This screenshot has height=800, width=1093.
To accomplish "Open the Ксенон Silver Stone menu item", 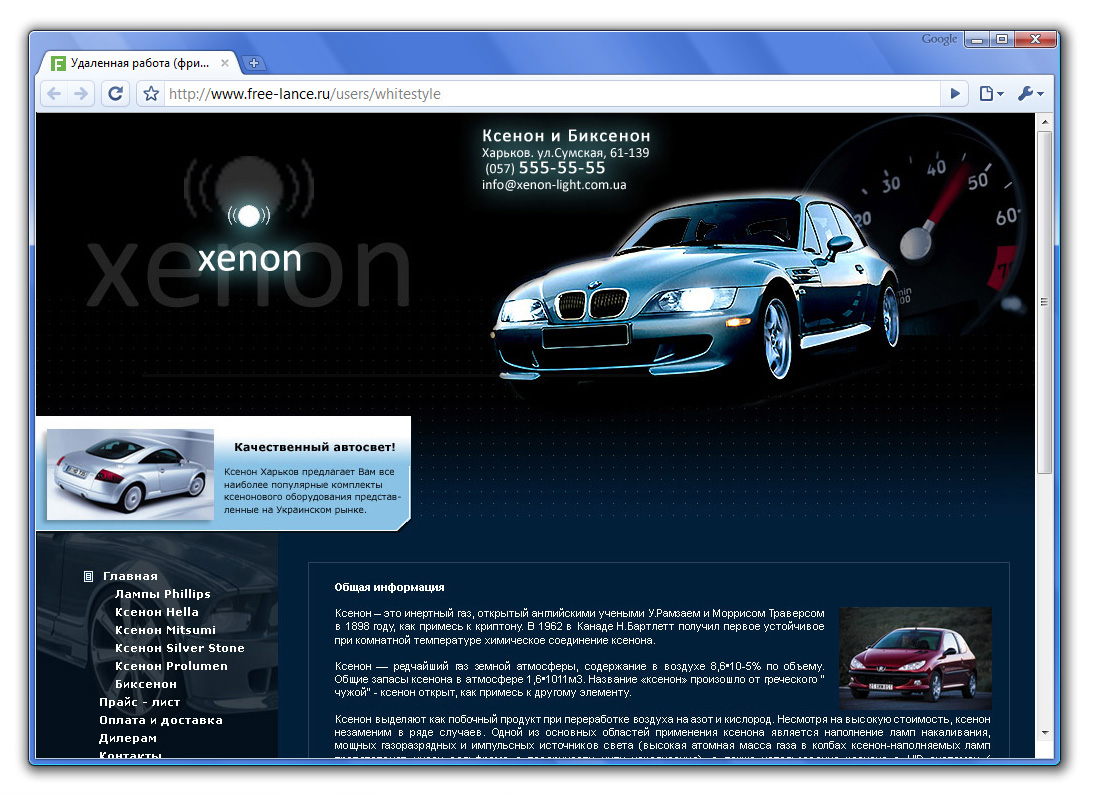I will click(x=180, y=648).
